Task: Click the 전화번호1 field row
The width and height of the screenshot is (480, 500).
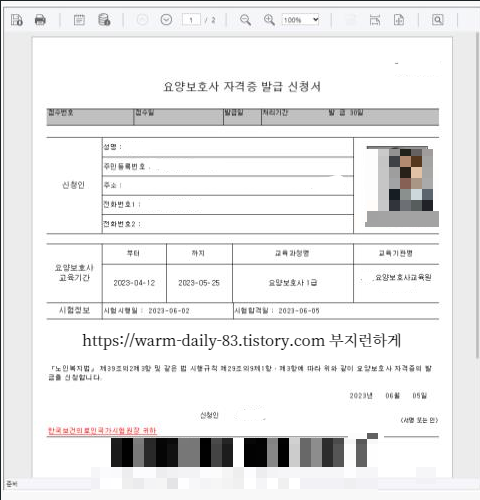Action: (x=228, y=205)
